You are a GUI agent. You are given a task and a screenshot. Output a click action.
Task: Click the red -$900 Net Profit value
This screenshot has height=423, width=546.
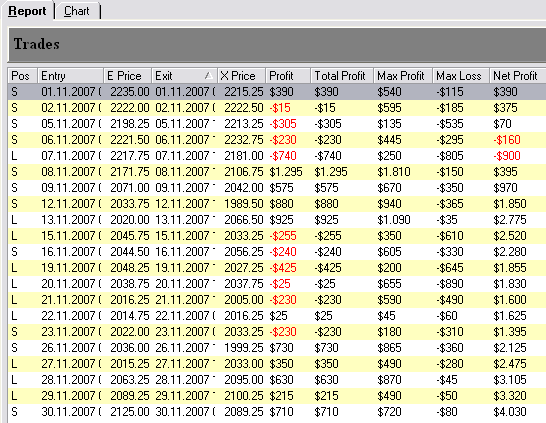tap(507, 156)
